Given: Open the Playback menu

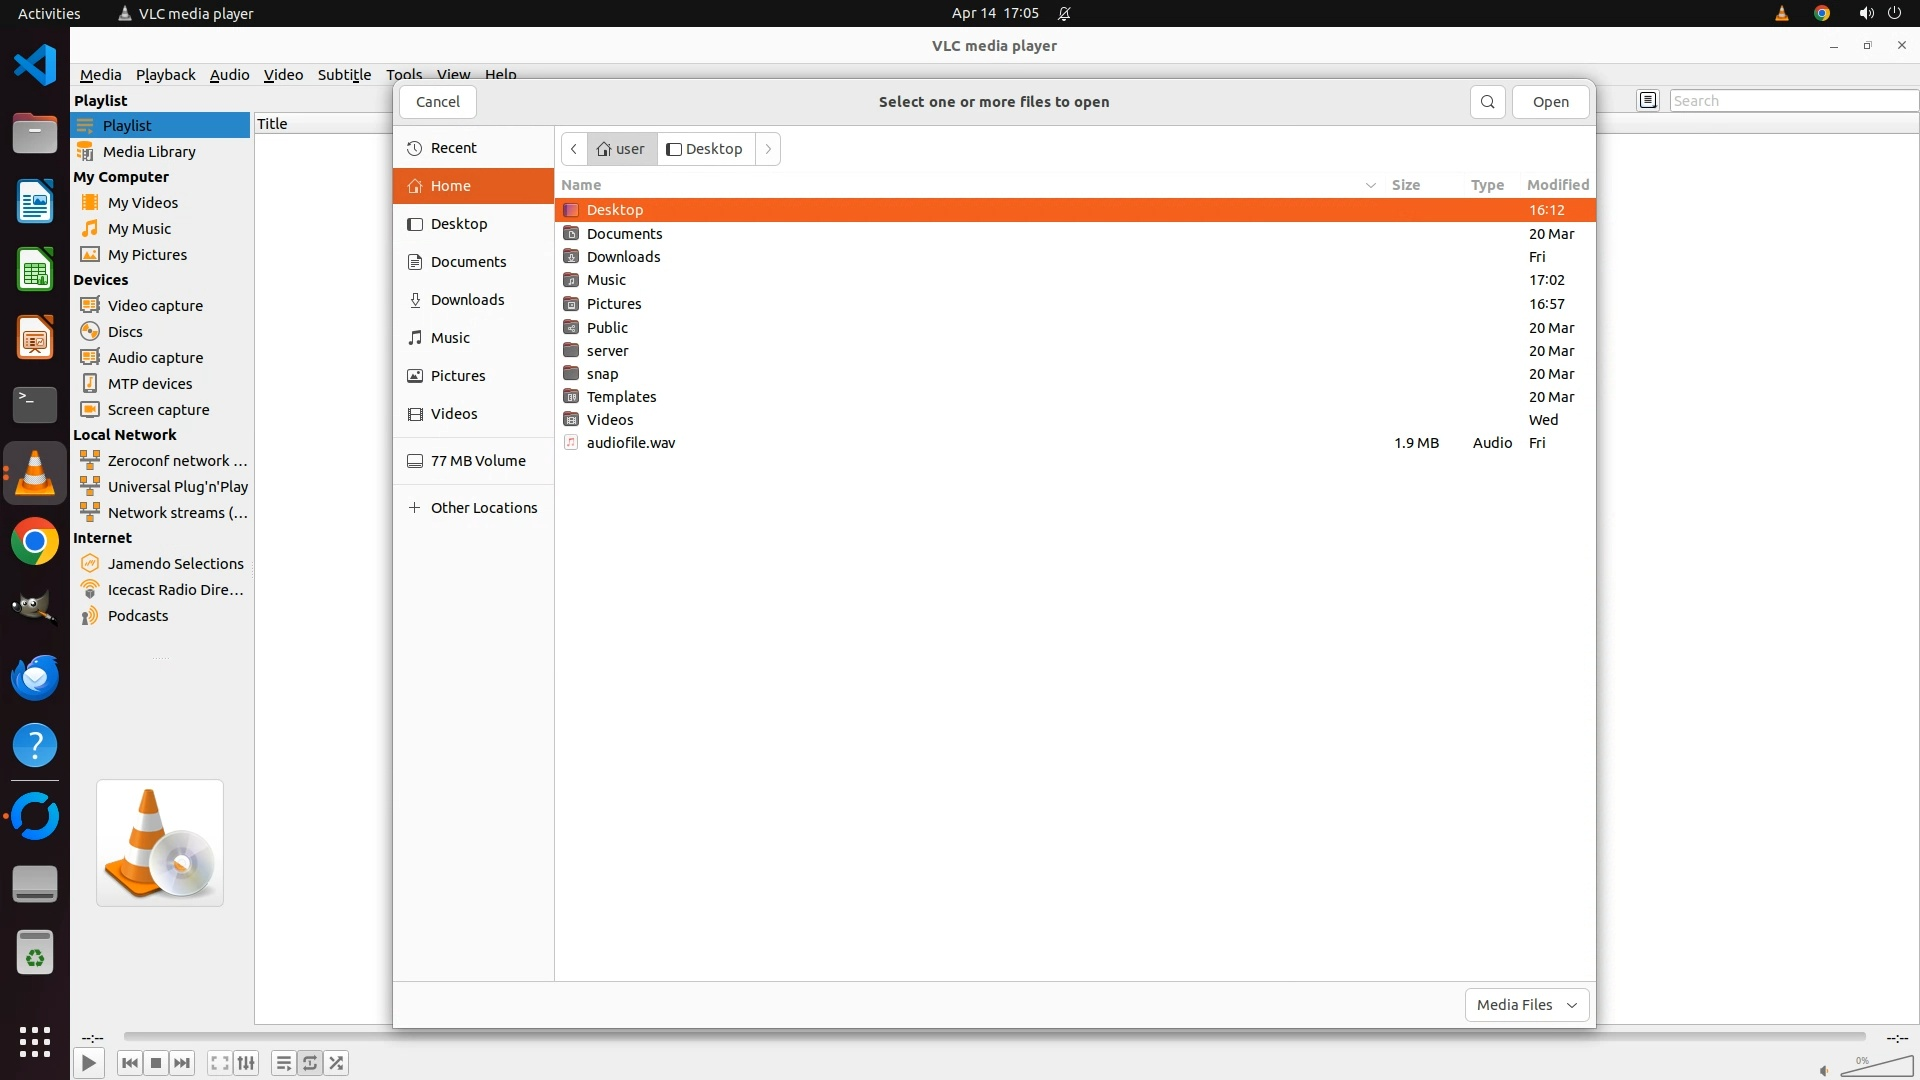Looking at the screenshot, I should coord(165,74).
